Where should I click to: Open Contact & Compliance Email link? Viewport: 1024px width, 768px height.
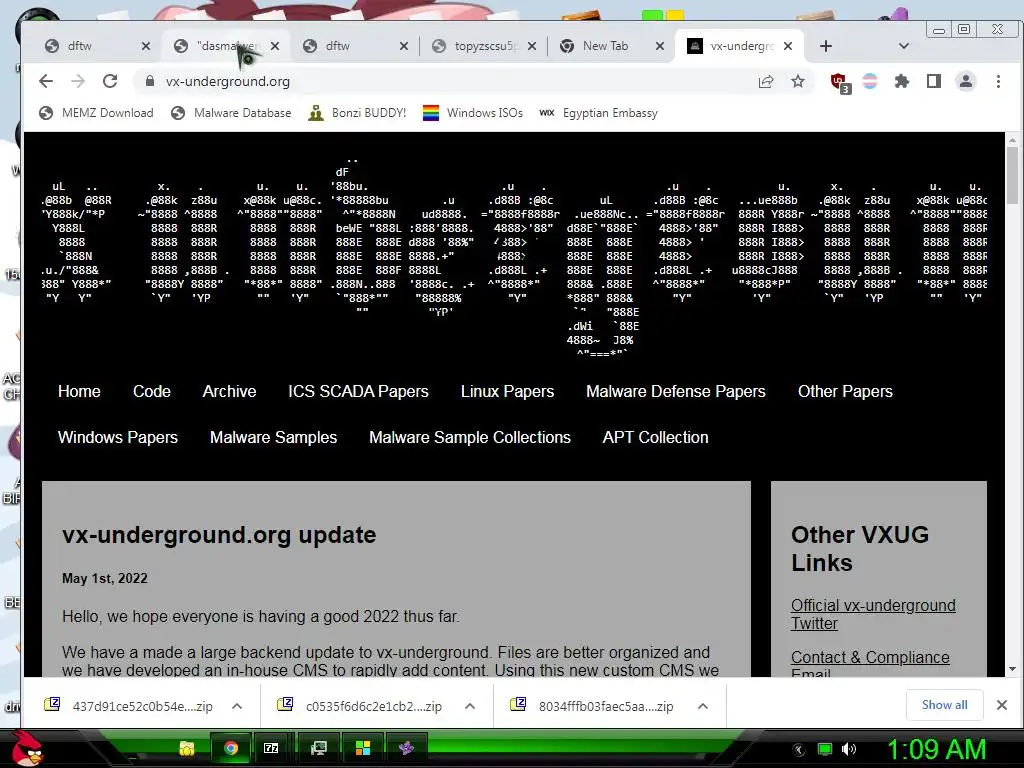click(x=870, y=663)
